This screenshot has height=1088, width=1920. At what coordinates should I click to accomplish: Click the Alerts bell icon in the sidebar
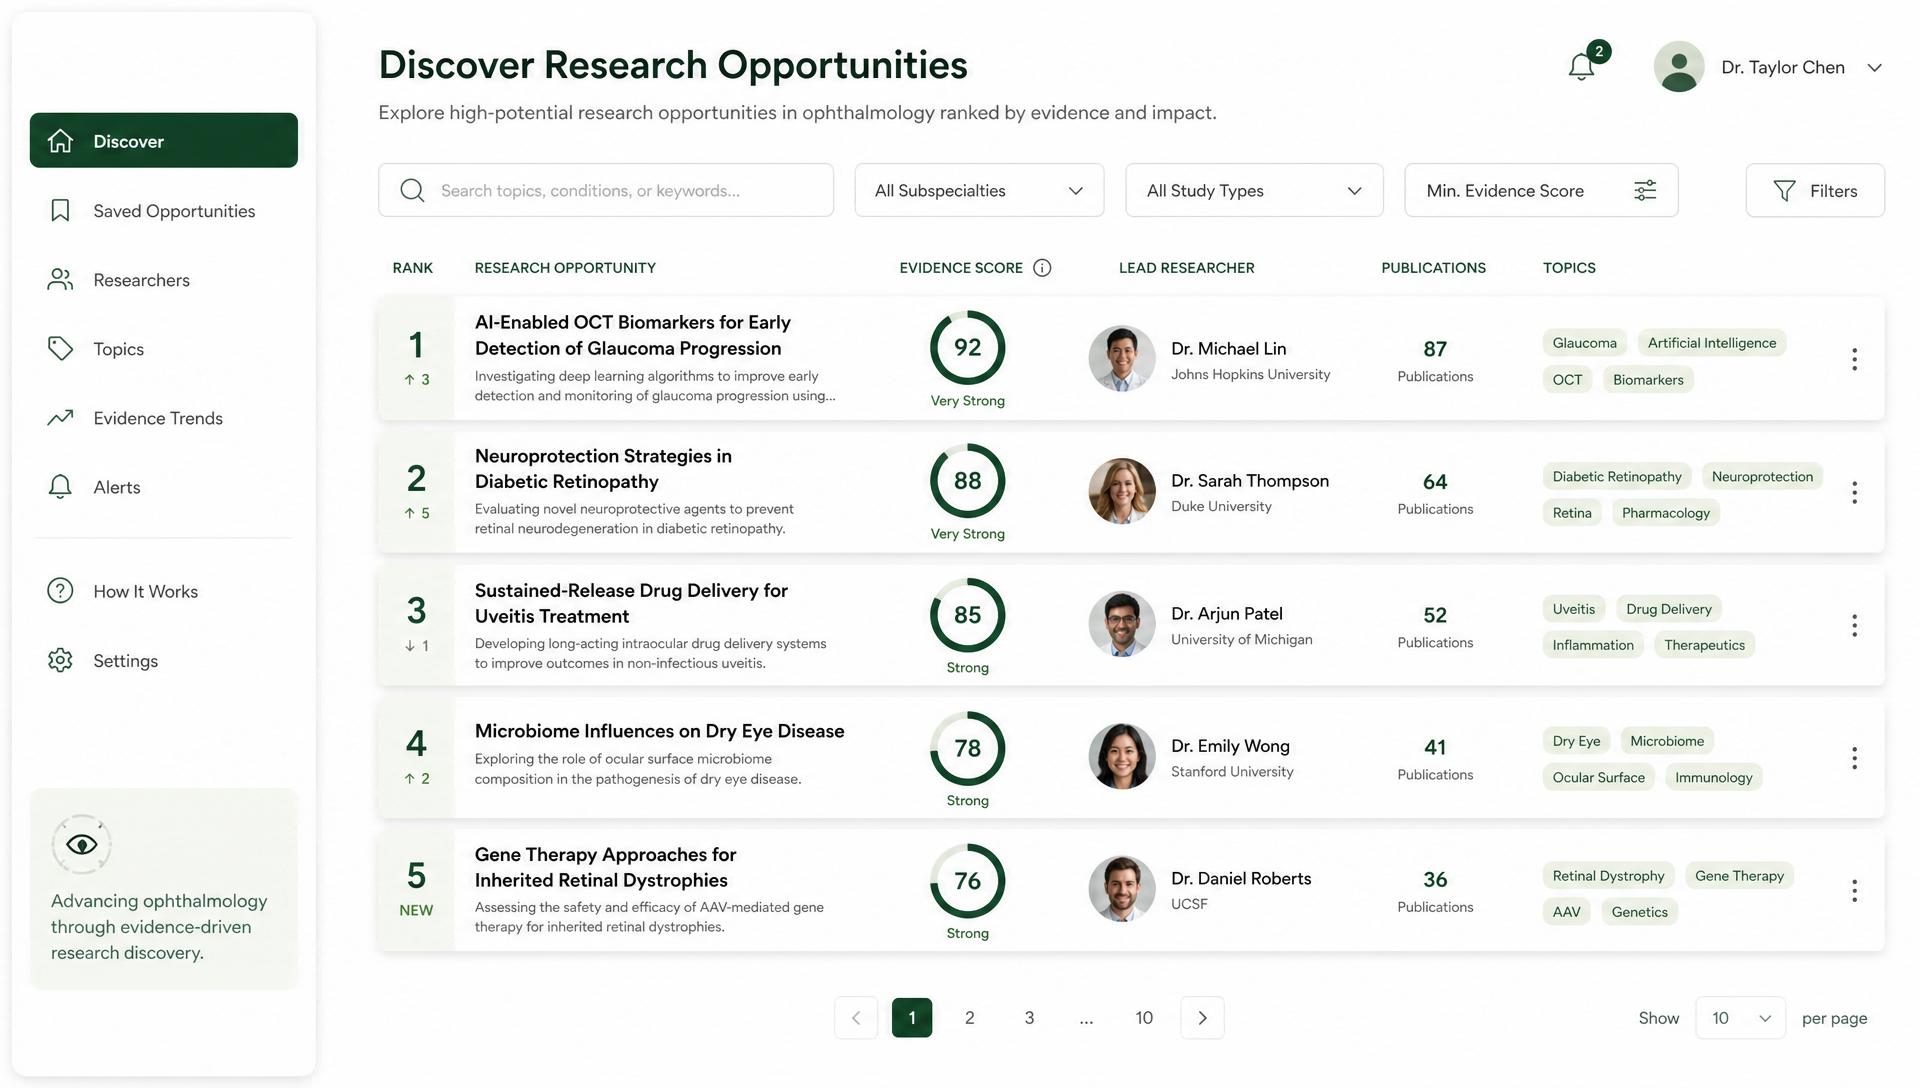pos(60,487)
